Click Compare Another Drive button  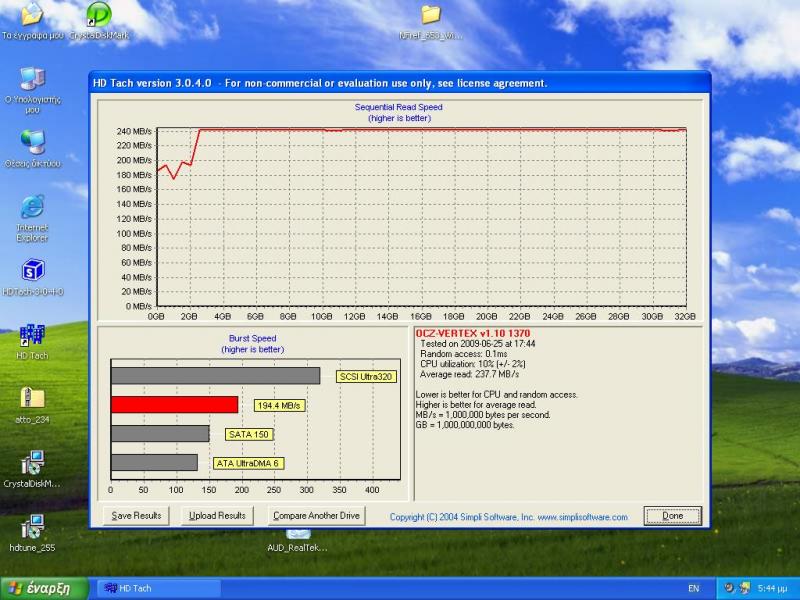pos(316,516)
